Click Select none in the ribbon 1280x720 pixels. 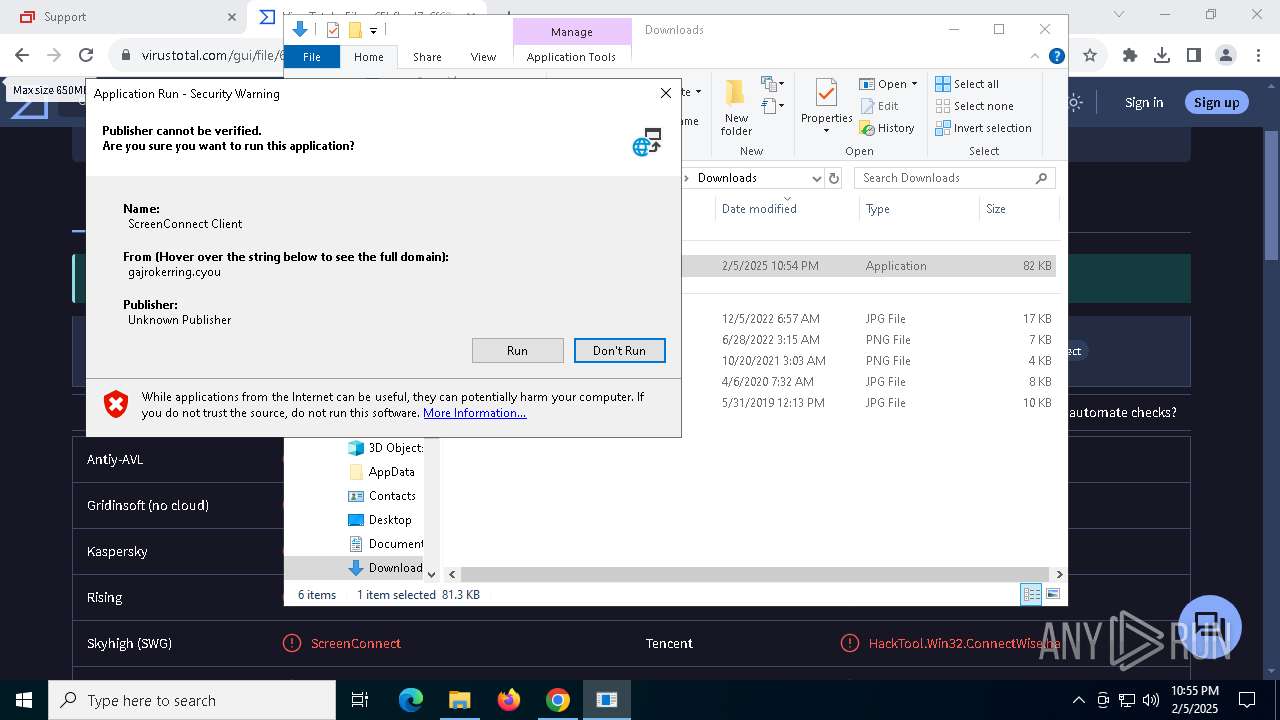pos(974,106)
